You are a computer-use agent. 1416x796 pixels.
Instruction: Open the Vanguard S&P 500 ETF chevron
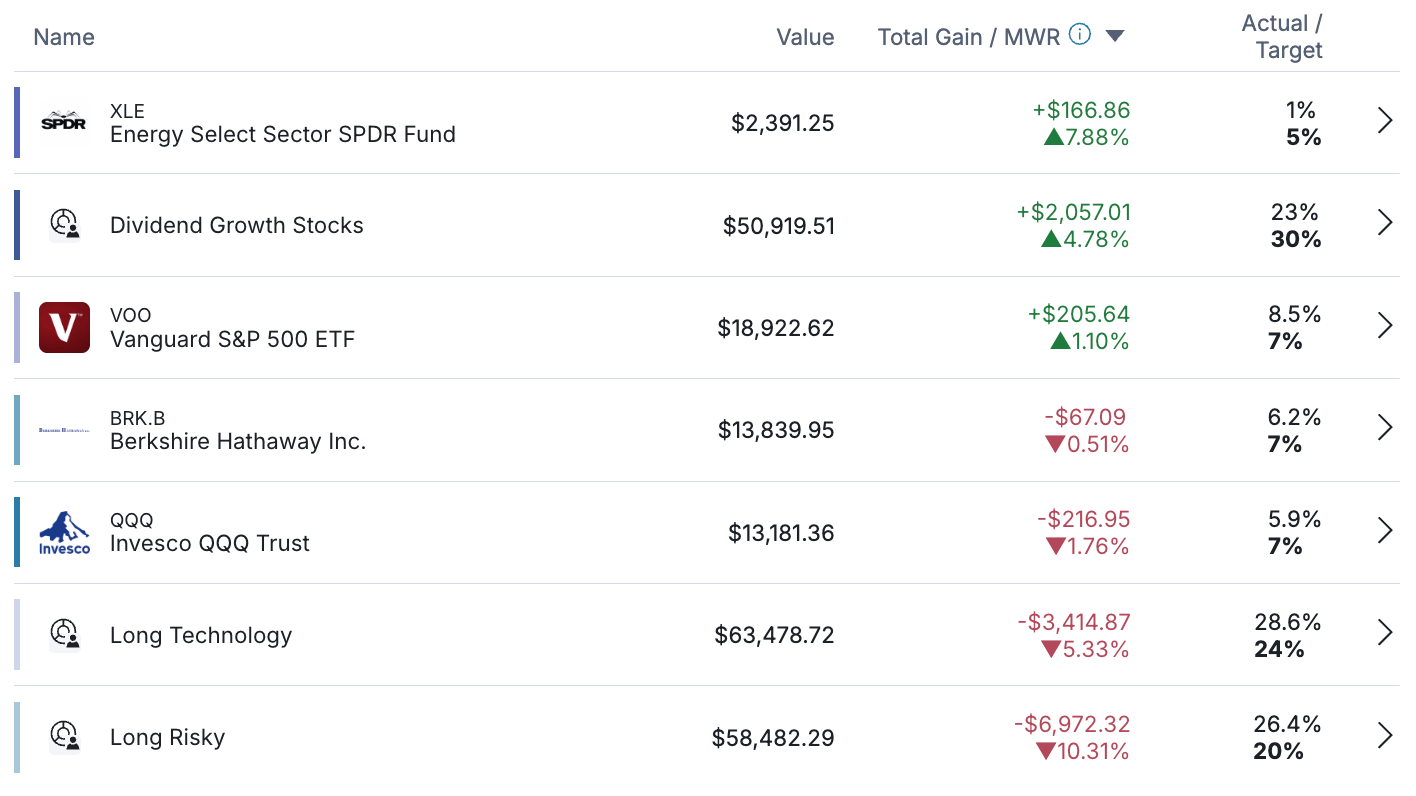[1385, 326]
